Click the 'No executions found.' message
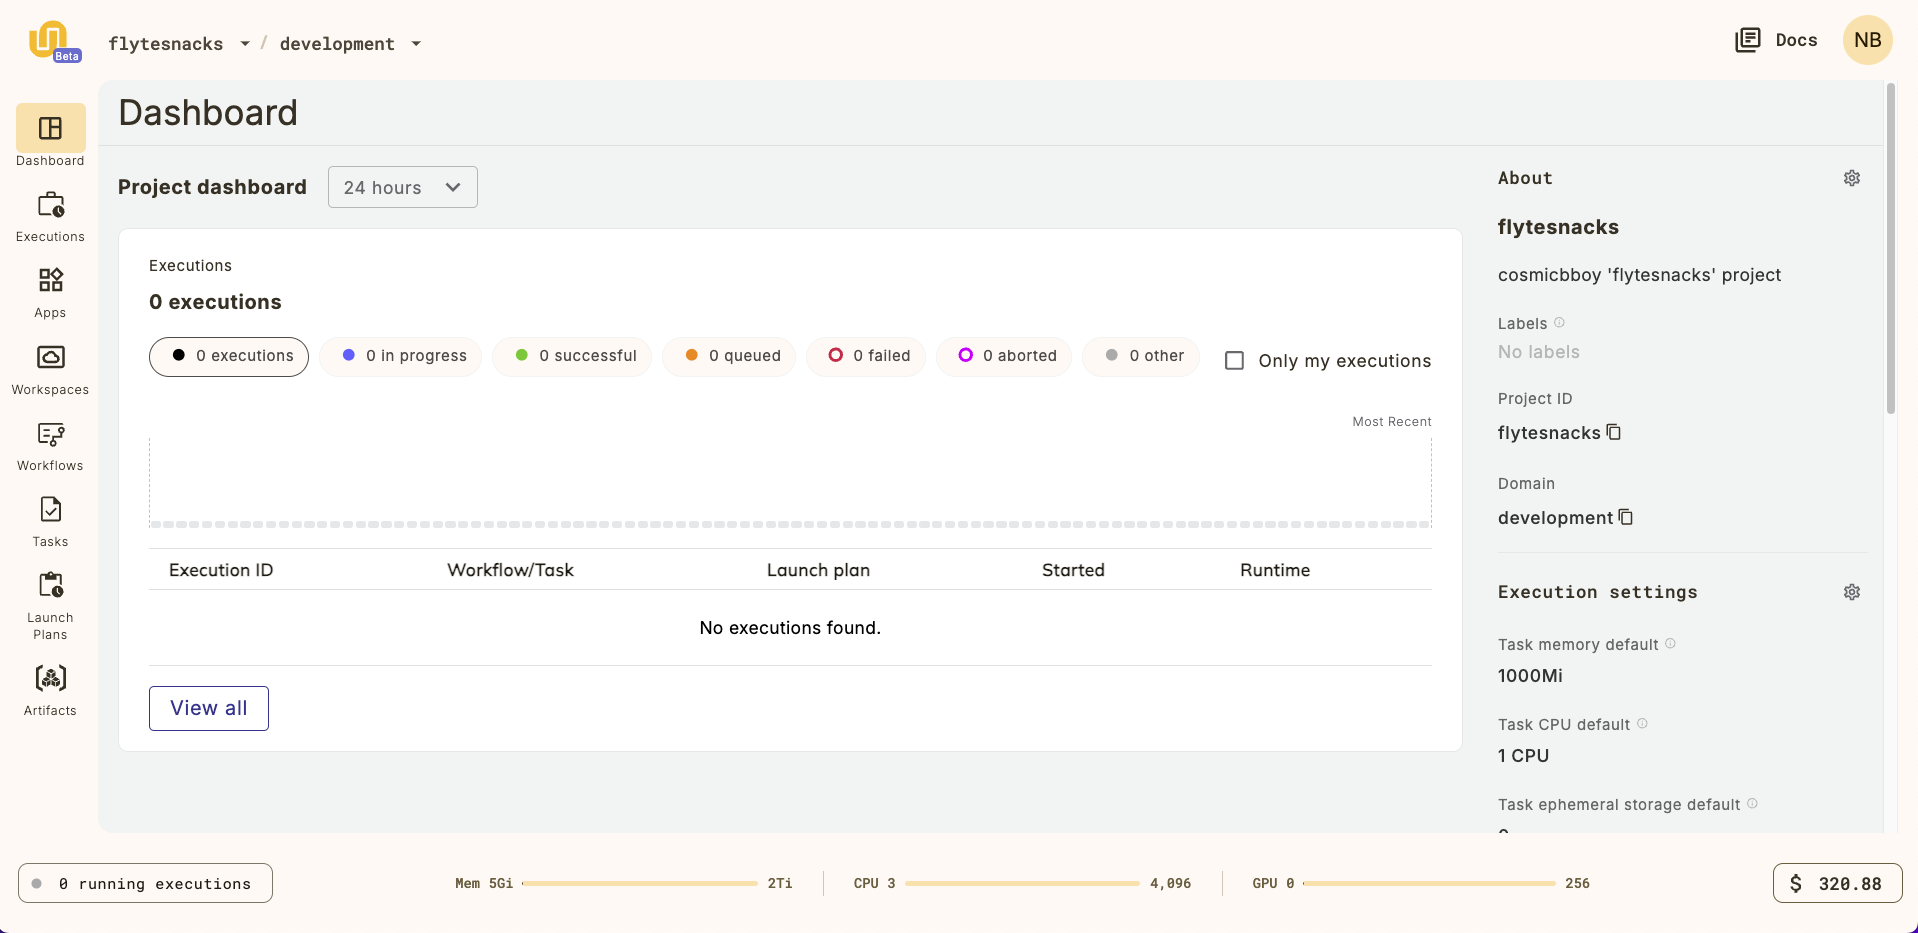This screenshot has height=933, width=1918. 790,628
